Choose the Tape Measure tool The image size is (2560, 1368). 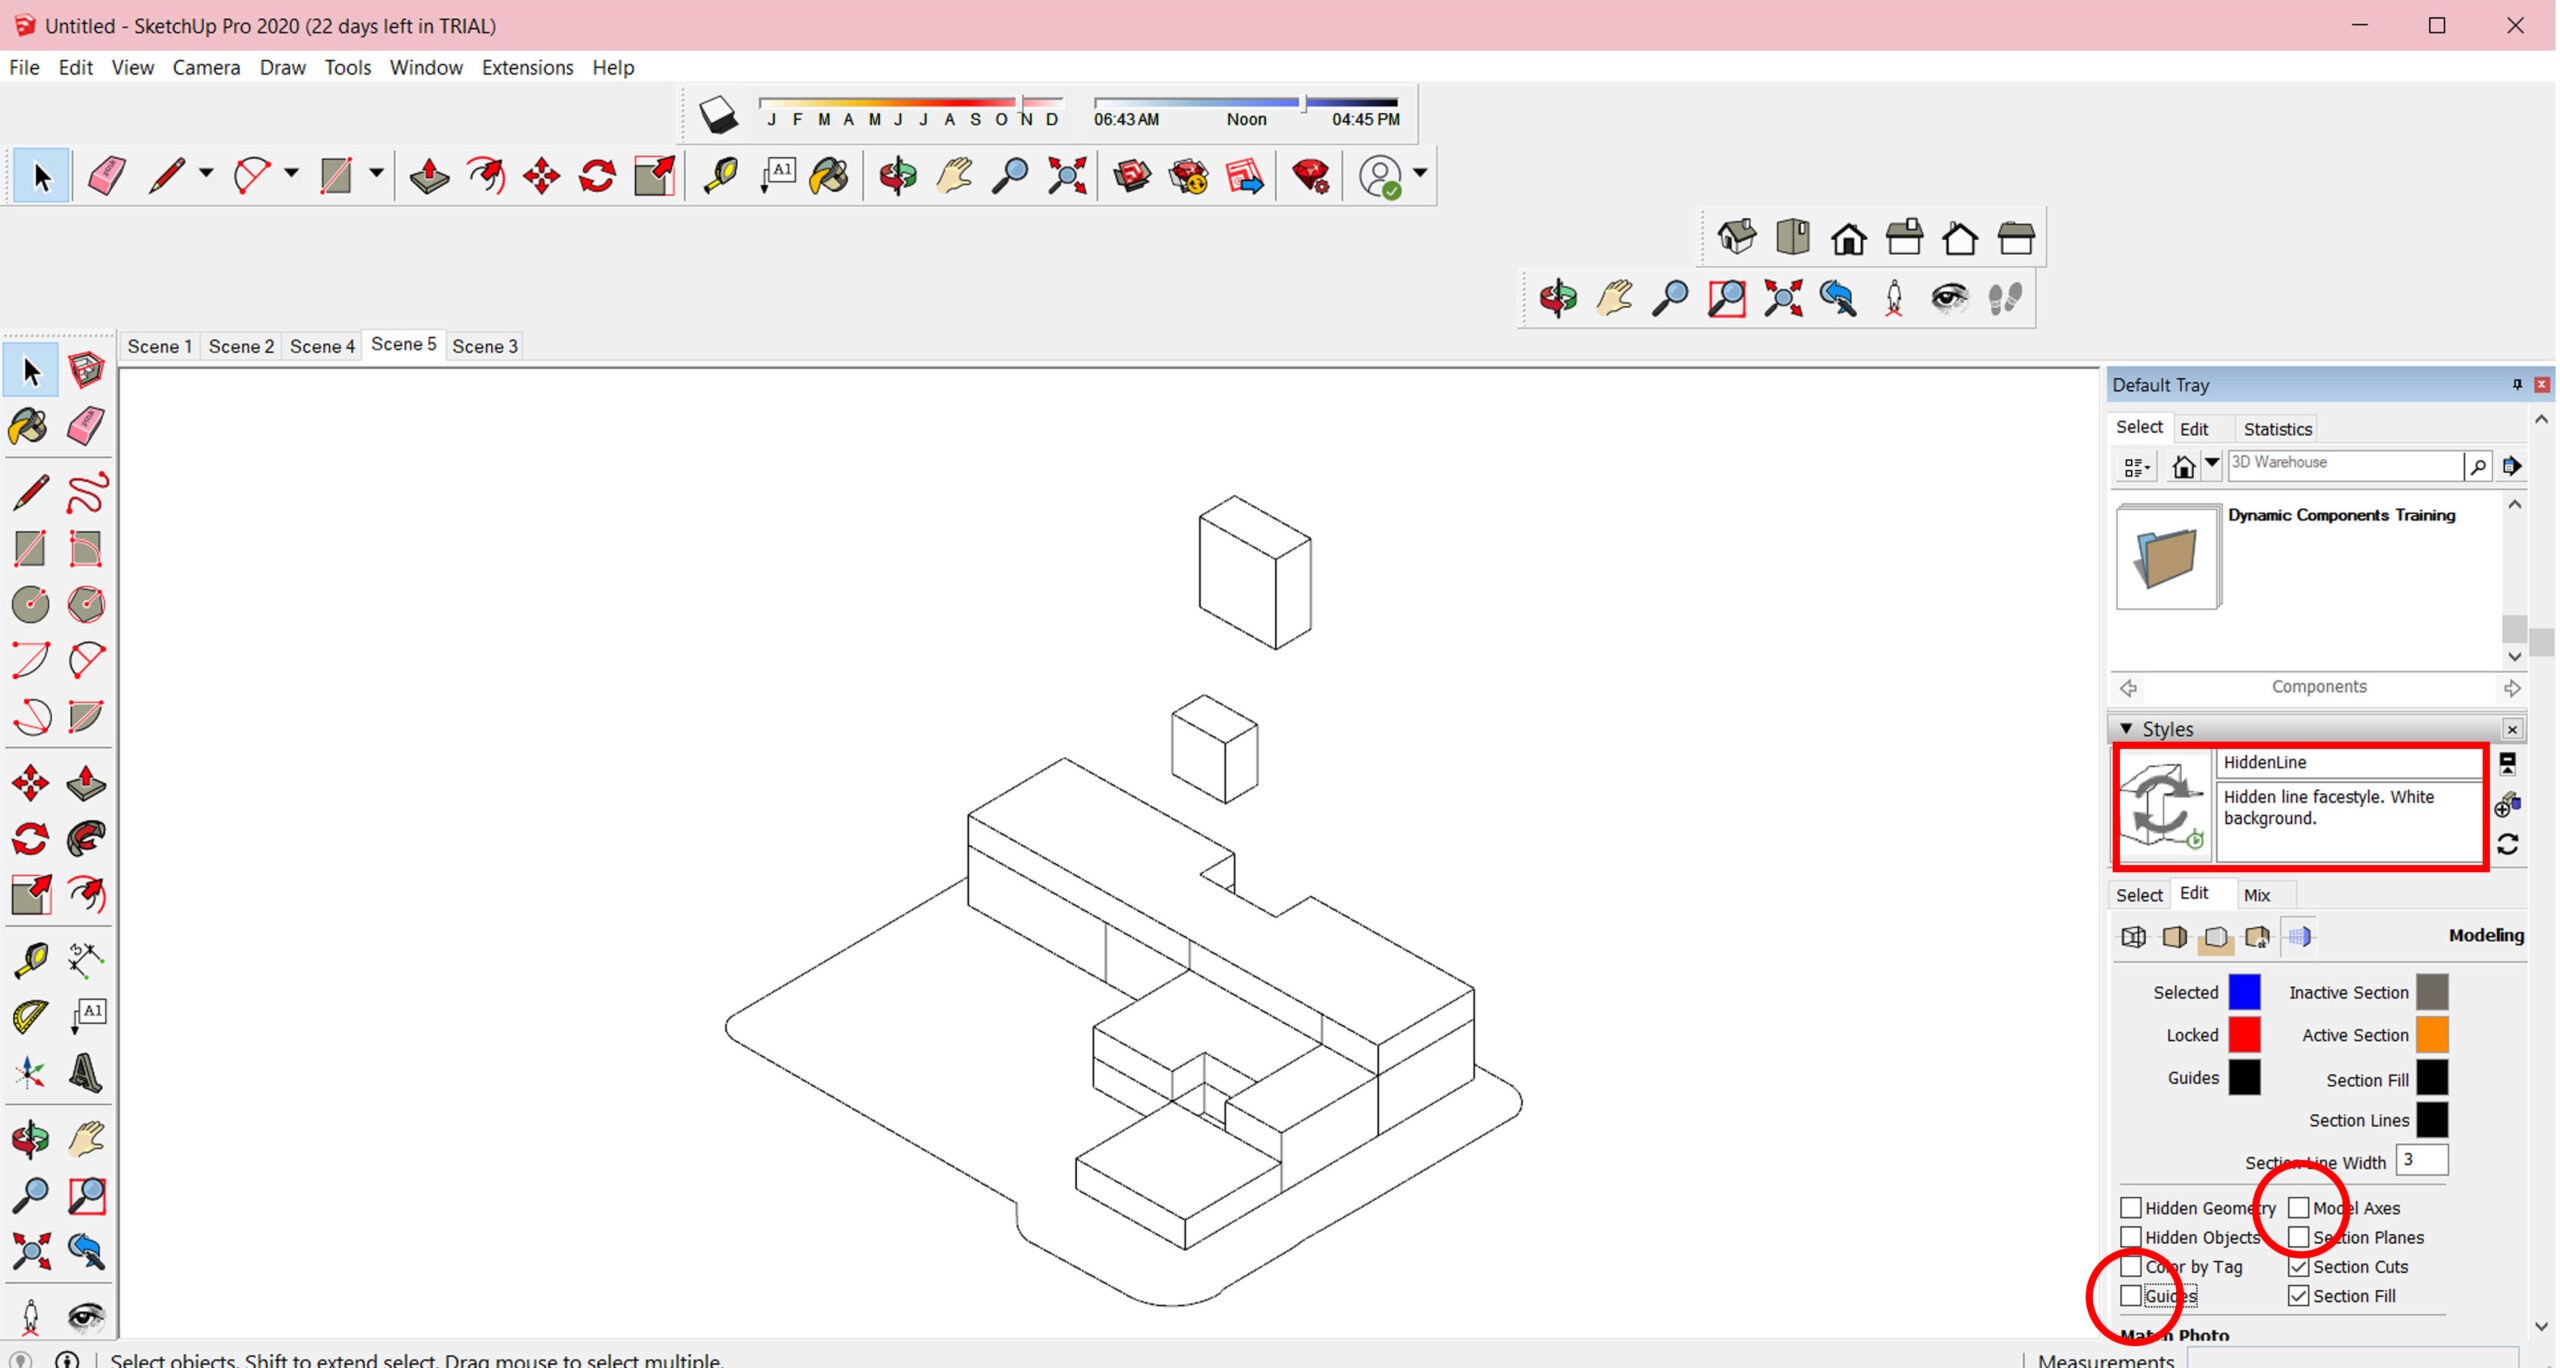tap(720, 176)
